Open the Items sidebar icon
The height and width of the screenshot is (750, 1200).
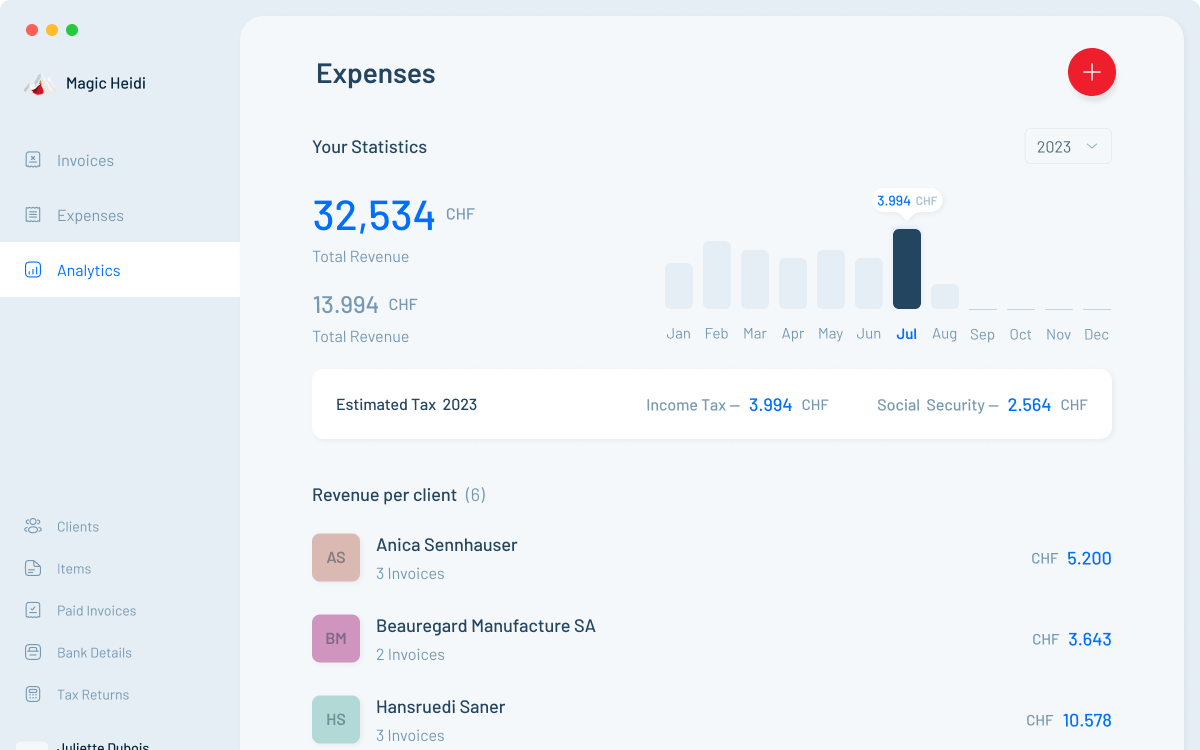33,568
